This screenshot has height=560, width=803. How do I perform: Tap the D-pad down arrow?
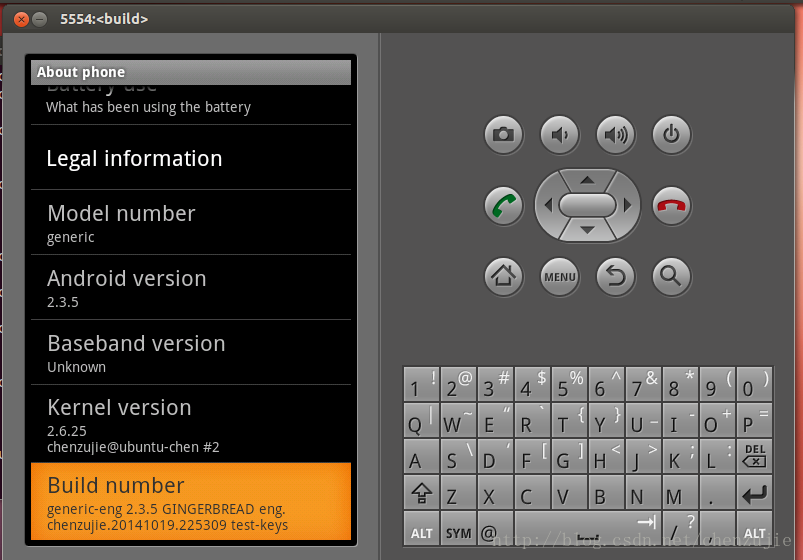(587, 231)
